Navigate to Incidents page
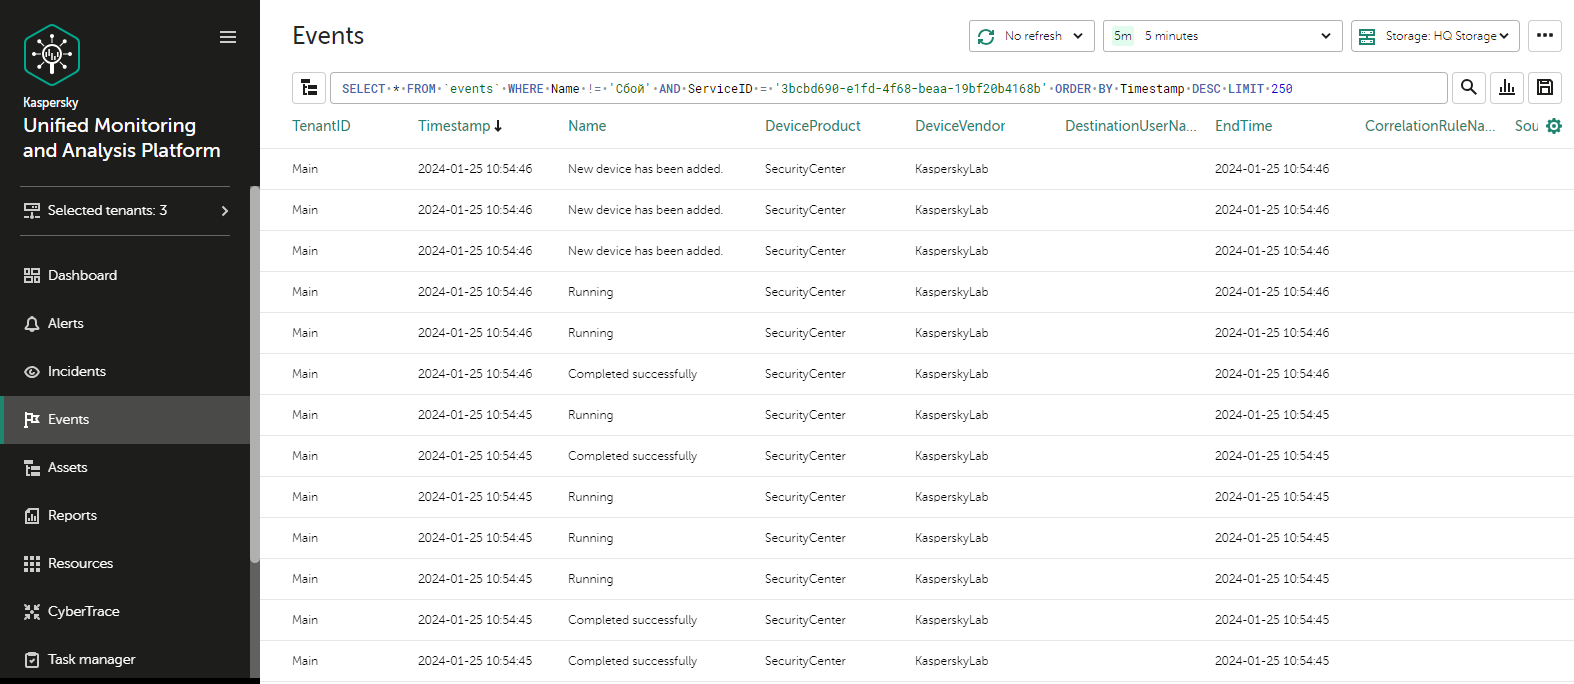The width and height of the screenshot is (1574, 684). (77, 371)
